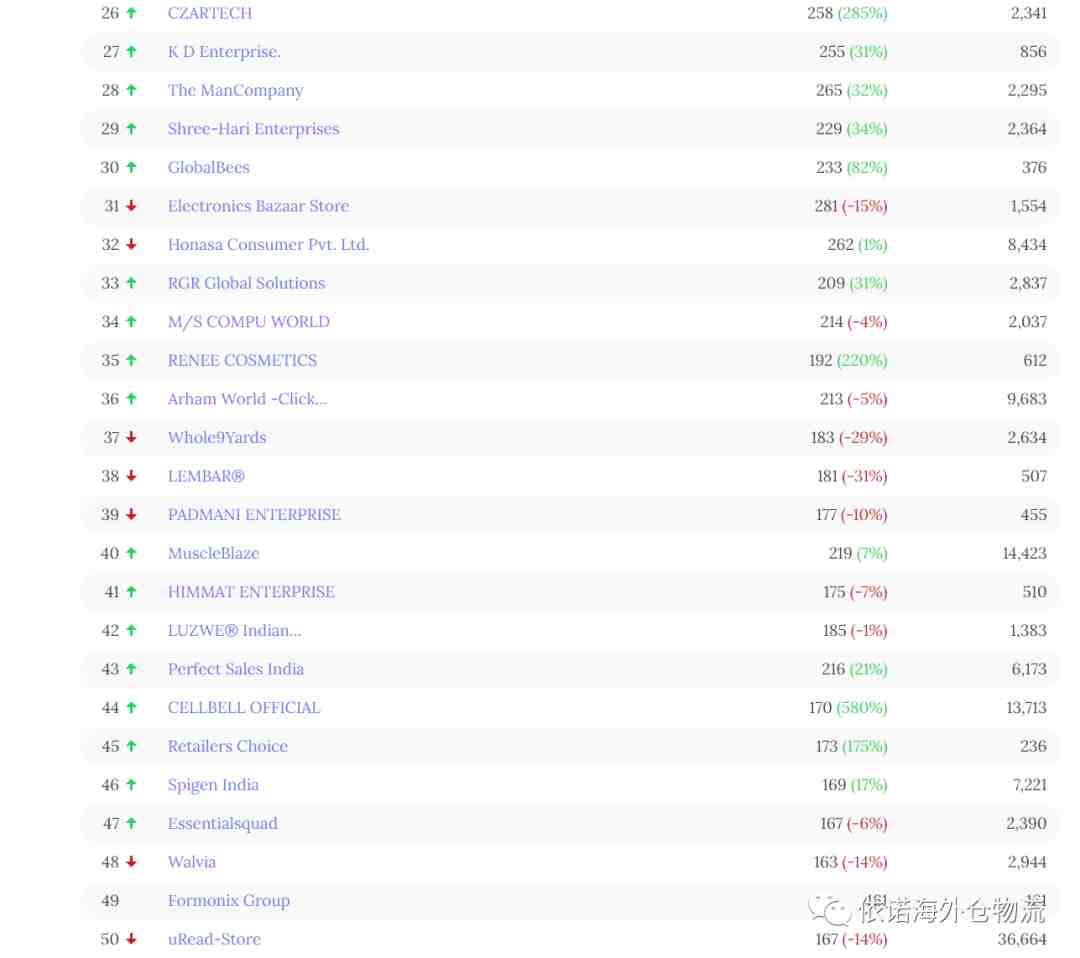1080x958 pixels.
Task: Open Honasa Consumer Pvt. Ltd. link
Action: (x=268, y=244)
